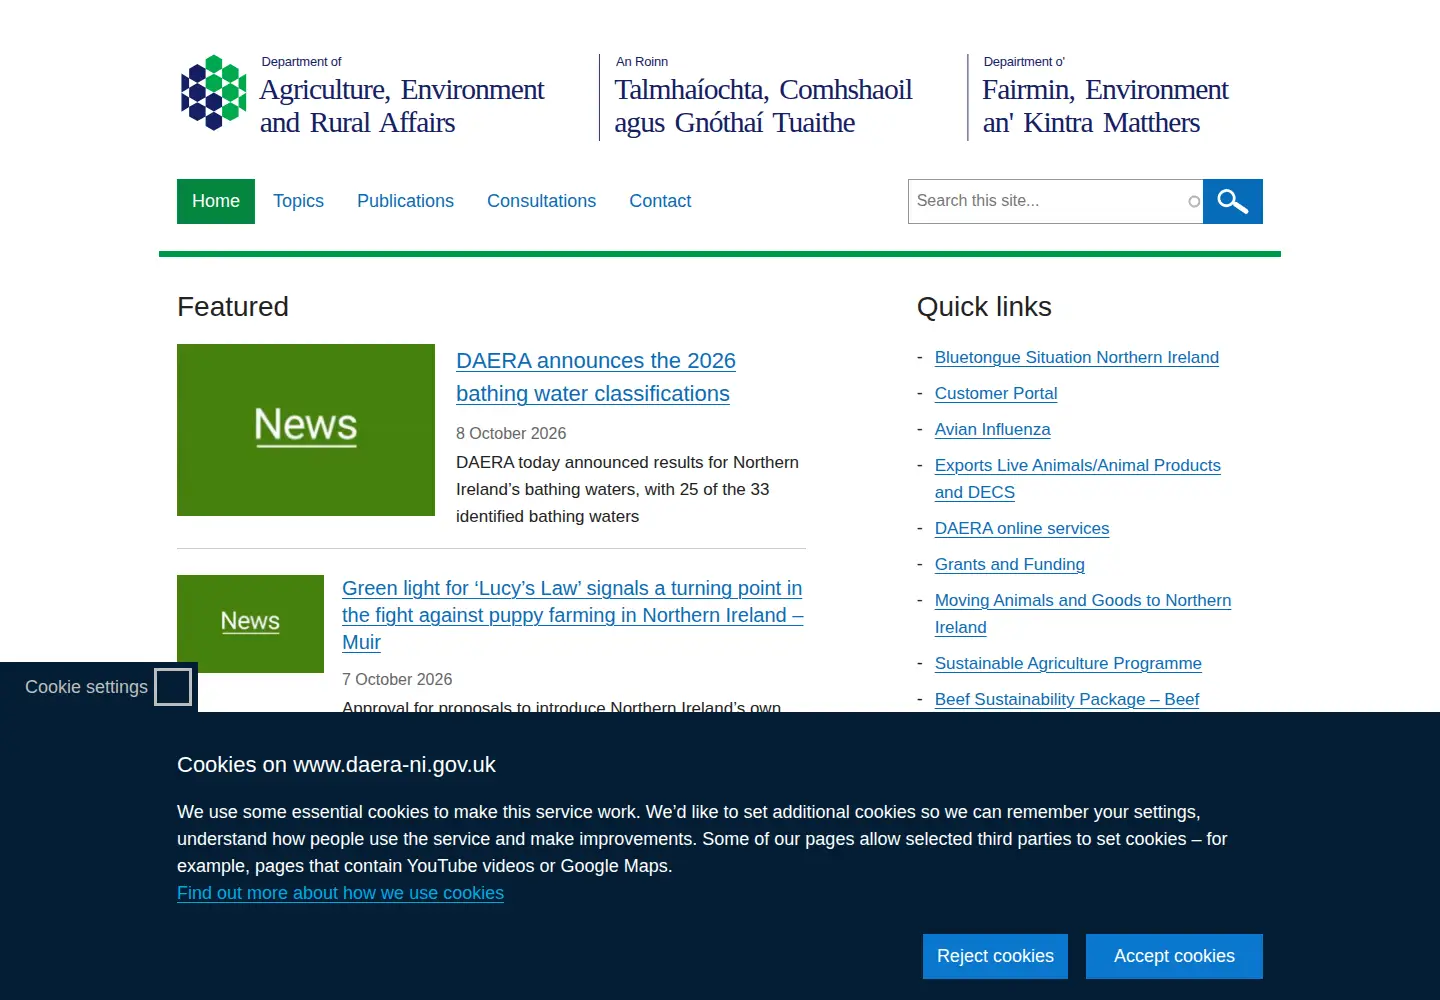Open the Home navigation tab
Viewport: 1440px width, 1000px height.
point(216,201)
